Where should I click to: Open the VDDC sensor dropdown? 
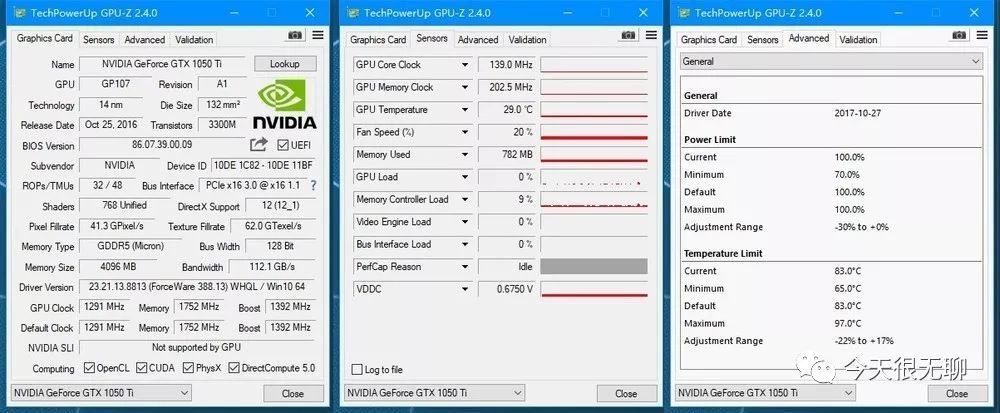coord(465,289)
